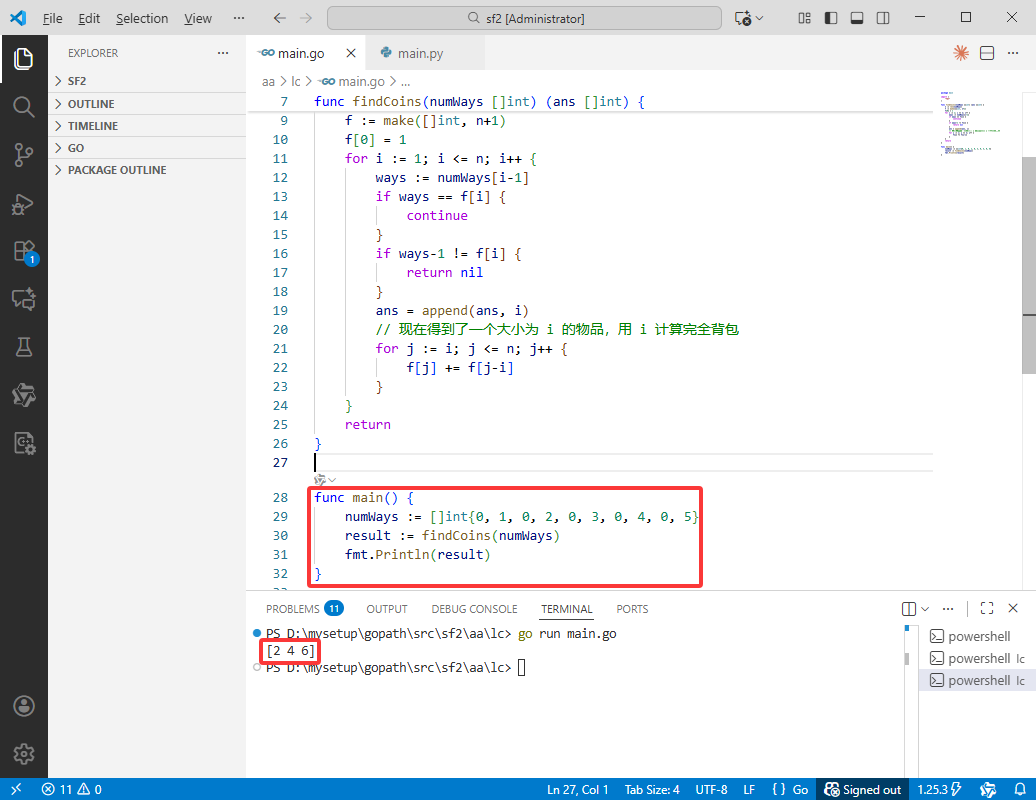The height and width of the screenshot is (800, 1036).
Task: Click the Signed out status item
Action: pyautogui.click(x=862, y=789)
